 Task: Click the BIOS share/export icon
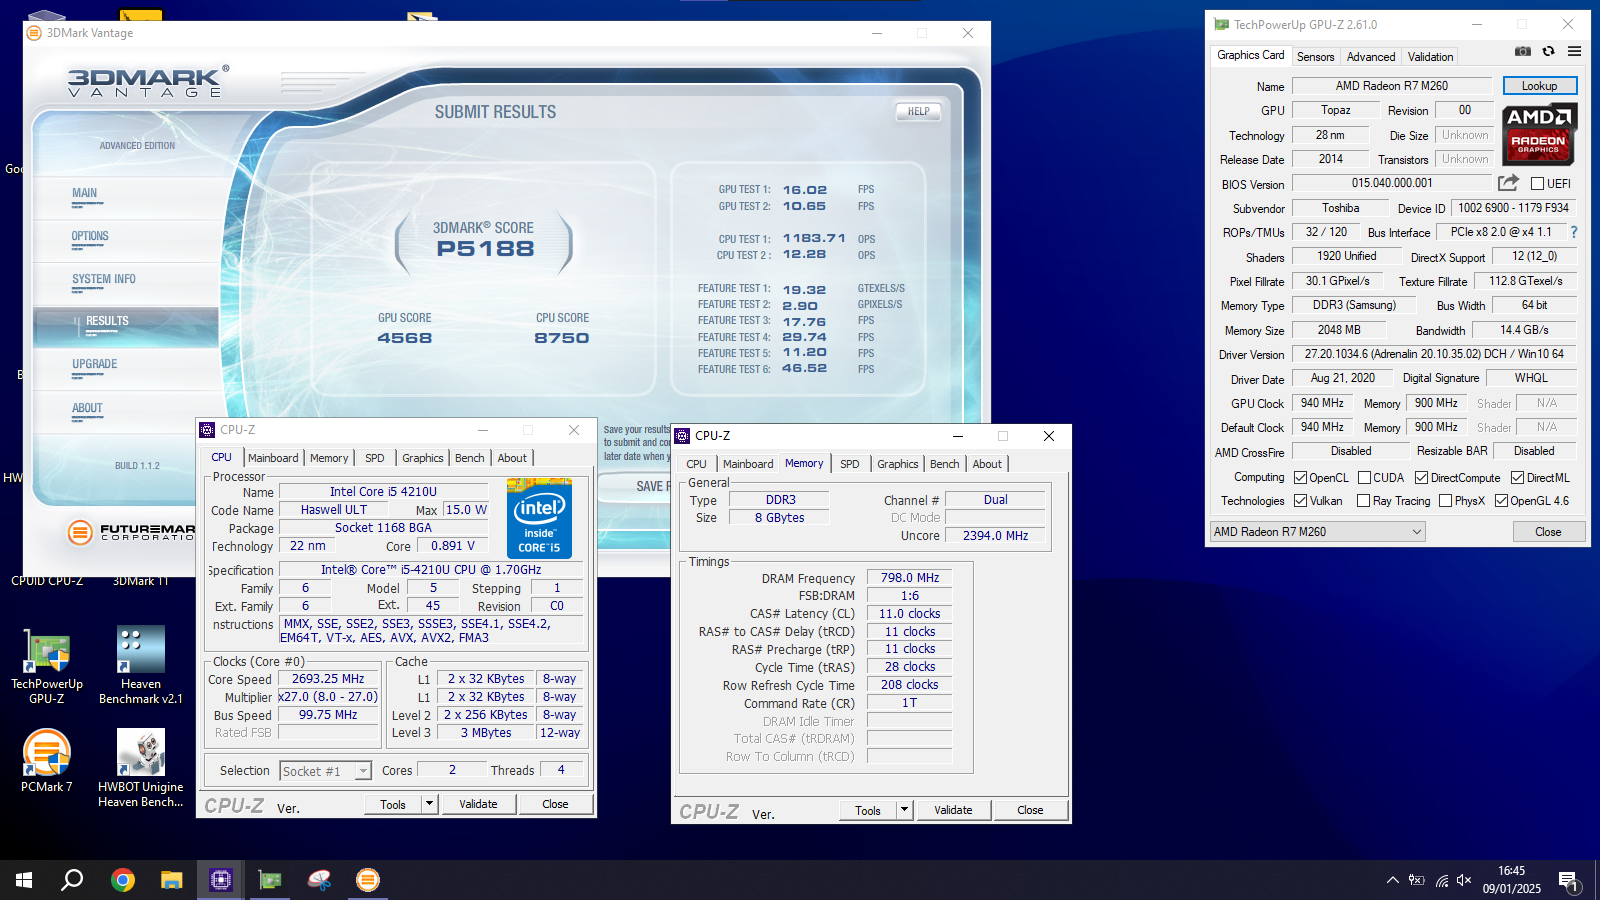pyautogui.click(x=1508, y=183)
